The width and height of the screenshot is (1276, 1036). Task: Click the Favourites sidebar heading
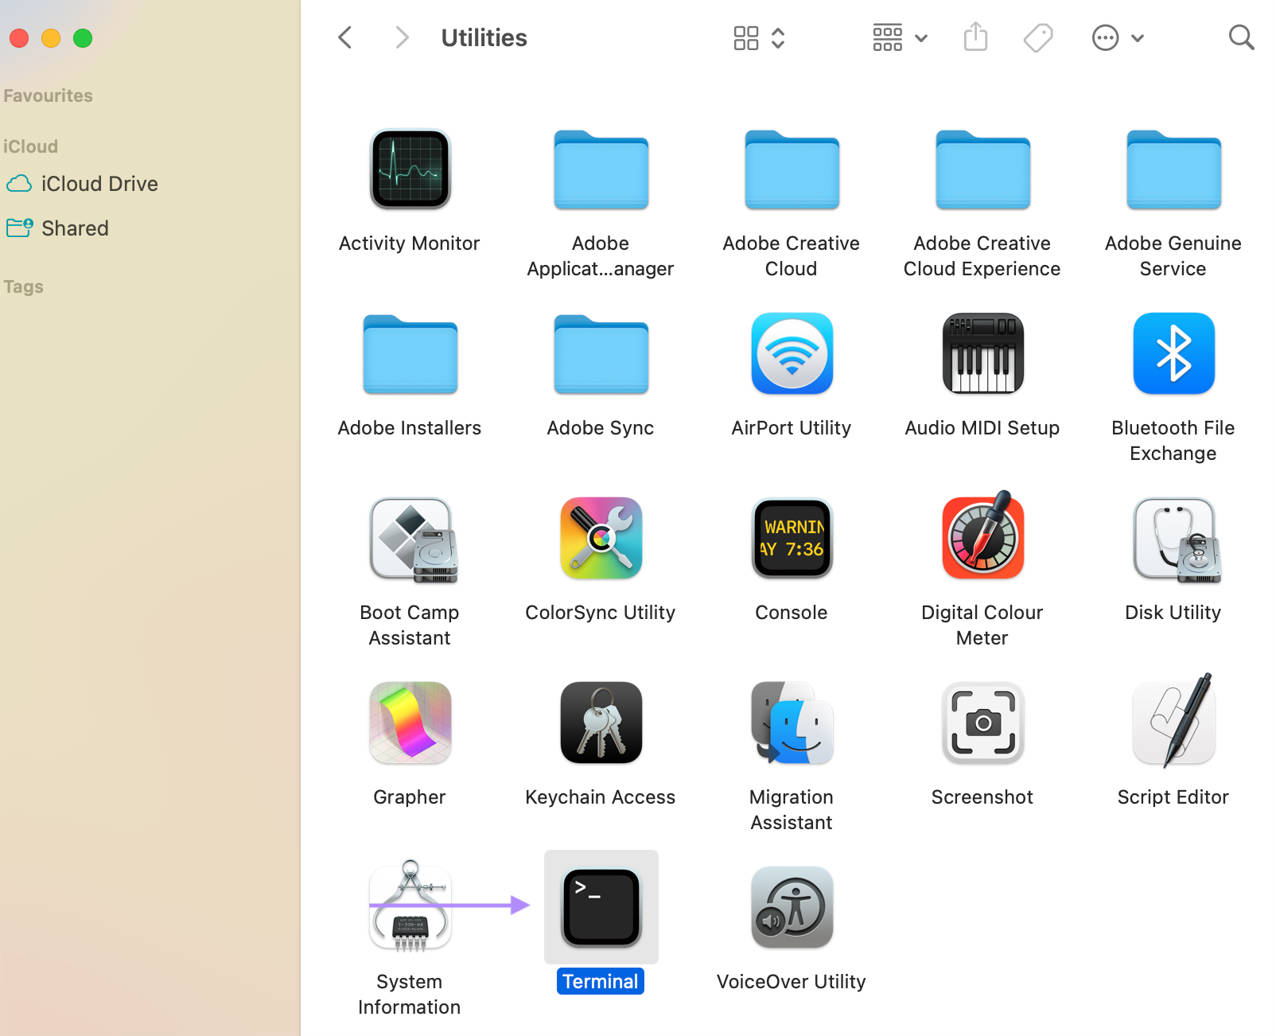tap(47, 96)
